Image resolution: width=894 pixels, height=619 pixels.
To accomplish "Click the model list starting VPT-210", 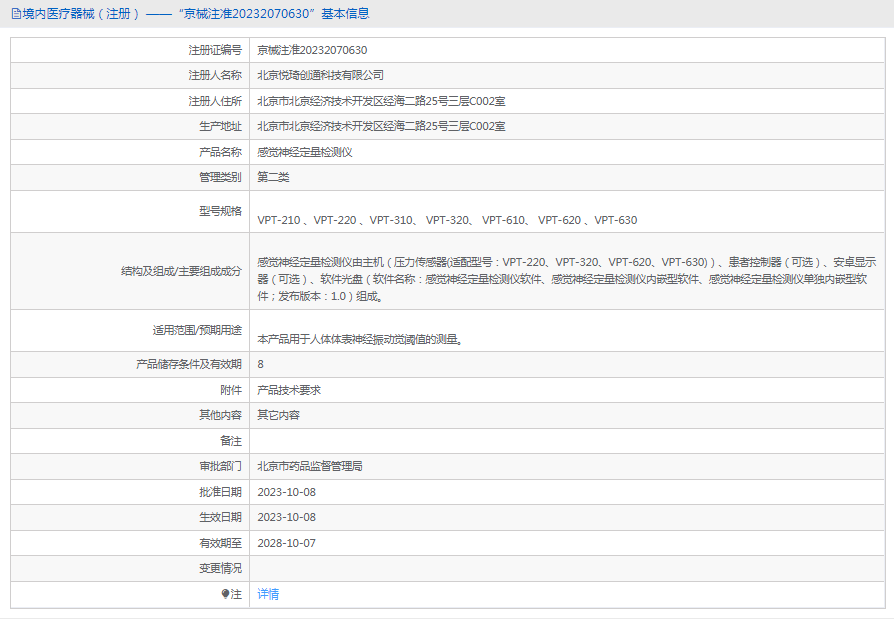I will (x=447, y=220).
